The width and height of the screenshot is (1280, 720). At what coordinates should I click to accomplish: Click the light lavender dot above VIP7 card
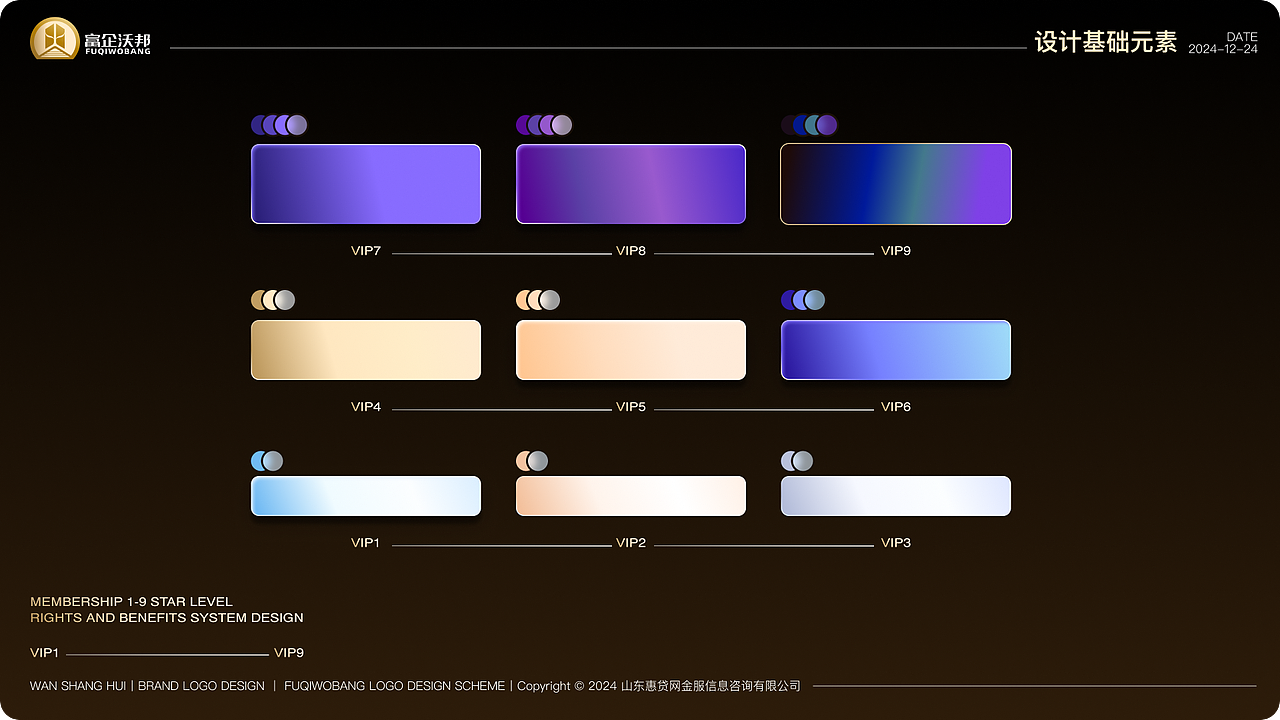(x=297, y=125)
